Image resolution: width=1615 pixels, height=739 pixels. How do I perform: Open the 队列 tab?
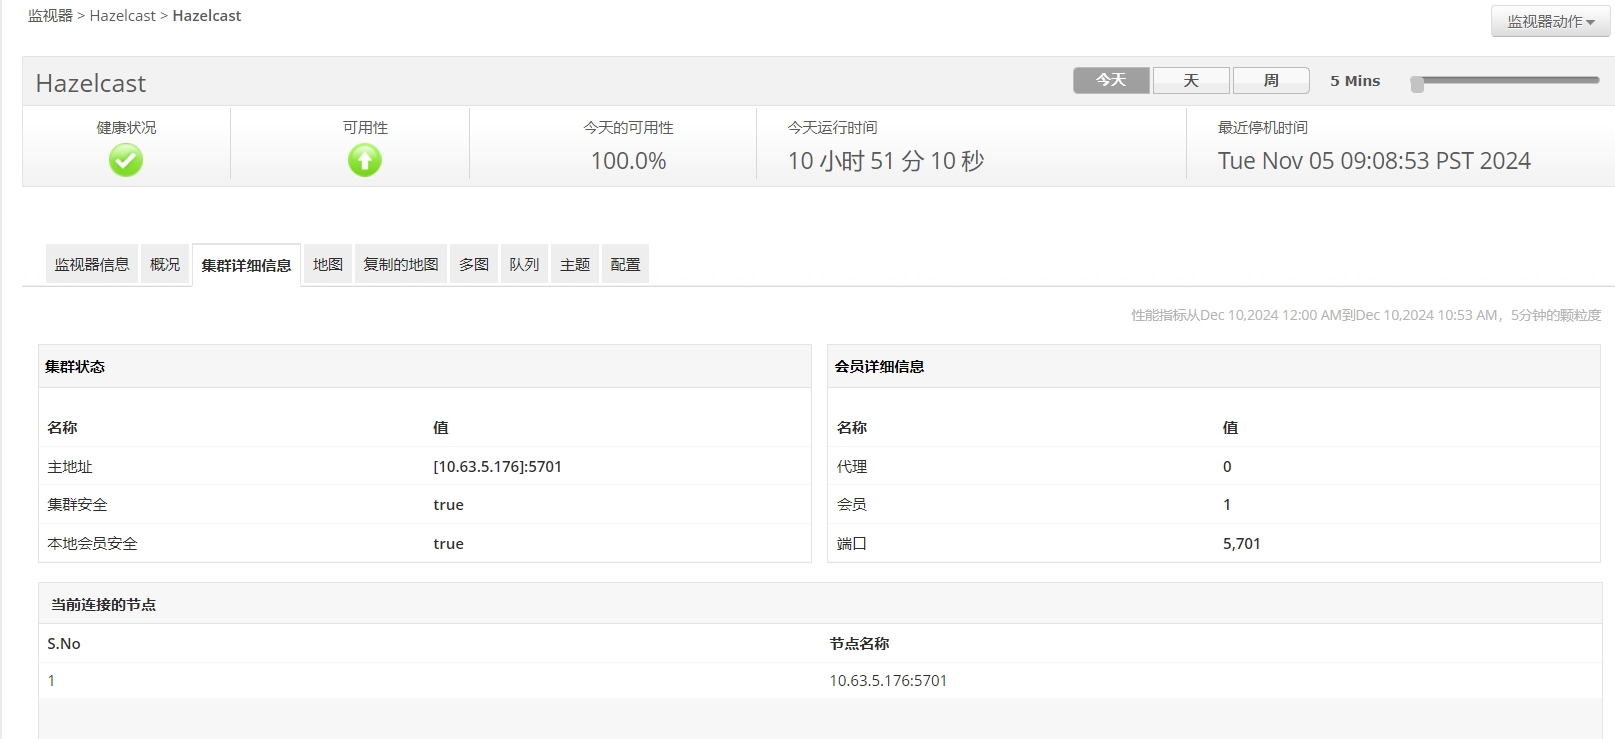click(x=524, y=264)
